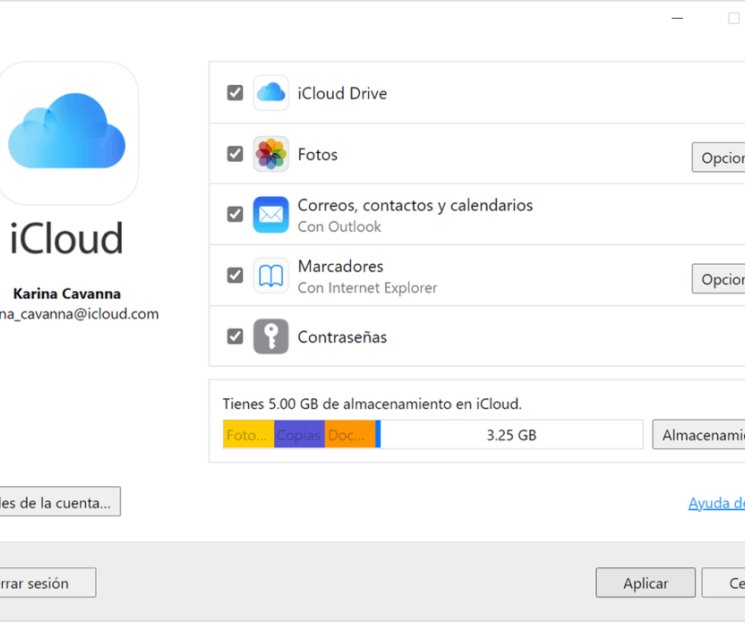745x622 pixels.
Task: Disable the Marcadores checkbox
Action: 235,275
